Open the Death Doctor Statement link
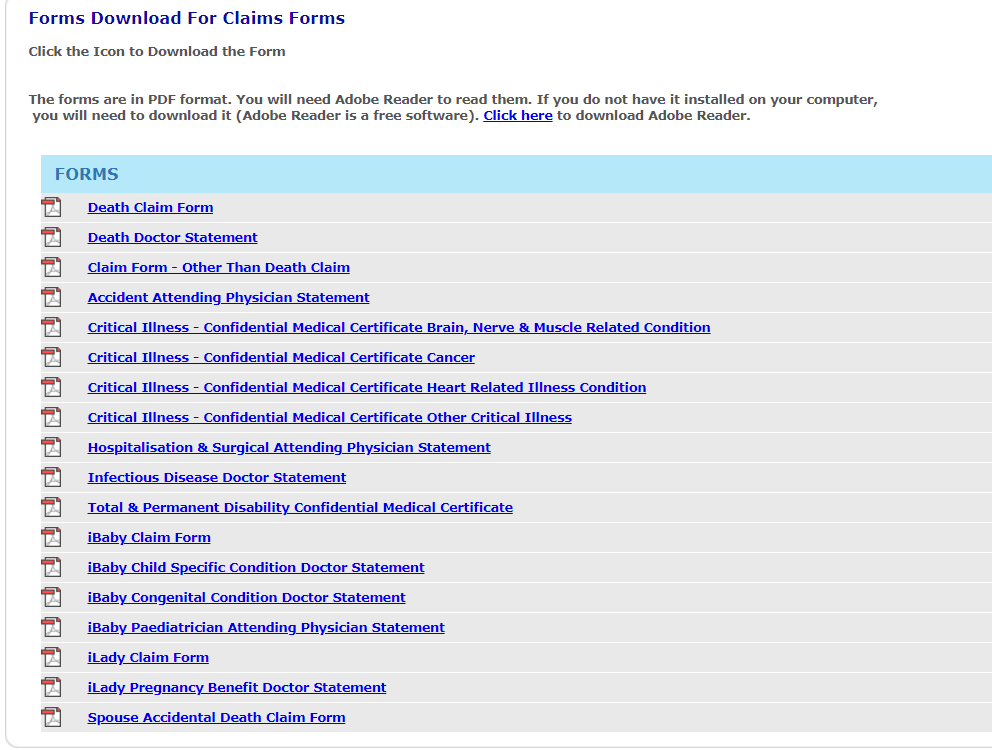The width and height of the screenshot is (992, 750). click(173, 237)
